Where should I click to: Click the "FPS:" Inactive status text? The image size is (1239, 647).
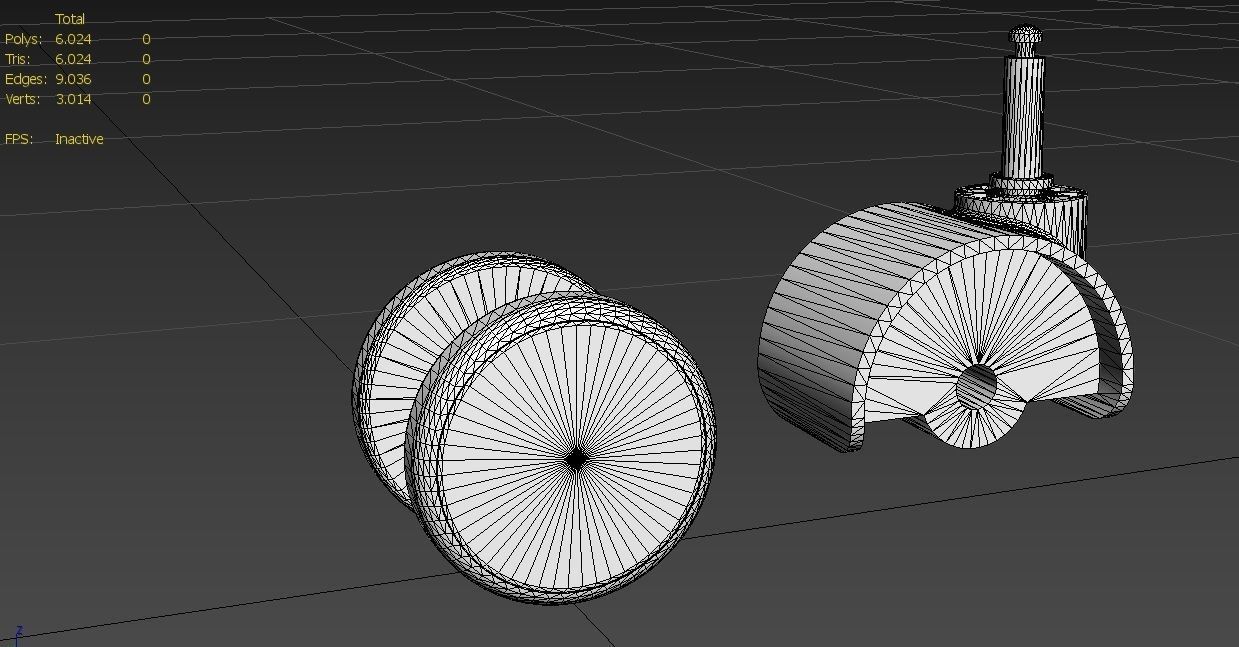point(79,139)
